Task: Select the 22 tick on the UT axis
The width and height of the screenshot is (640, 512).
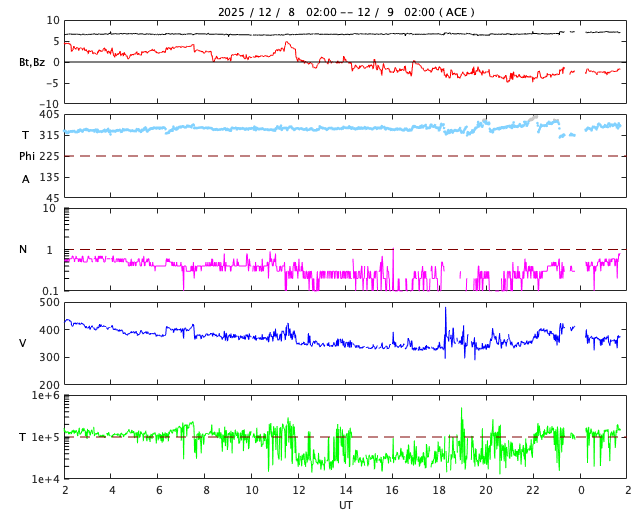Action: [533, 491]
